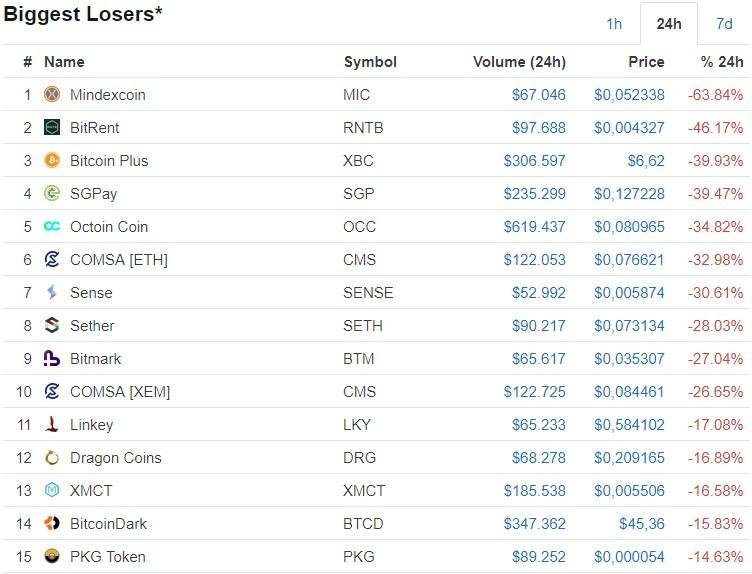The height and width of the screenshot is (574, 752).
Task: Sort by % 24h column header
Action: click(x=722, y=62)
